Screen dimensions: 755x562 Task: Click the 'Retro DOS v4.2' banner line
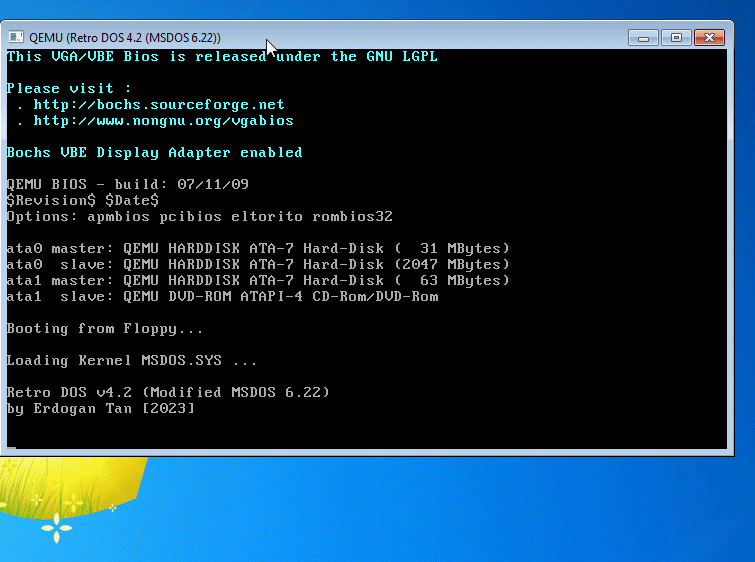168,392
